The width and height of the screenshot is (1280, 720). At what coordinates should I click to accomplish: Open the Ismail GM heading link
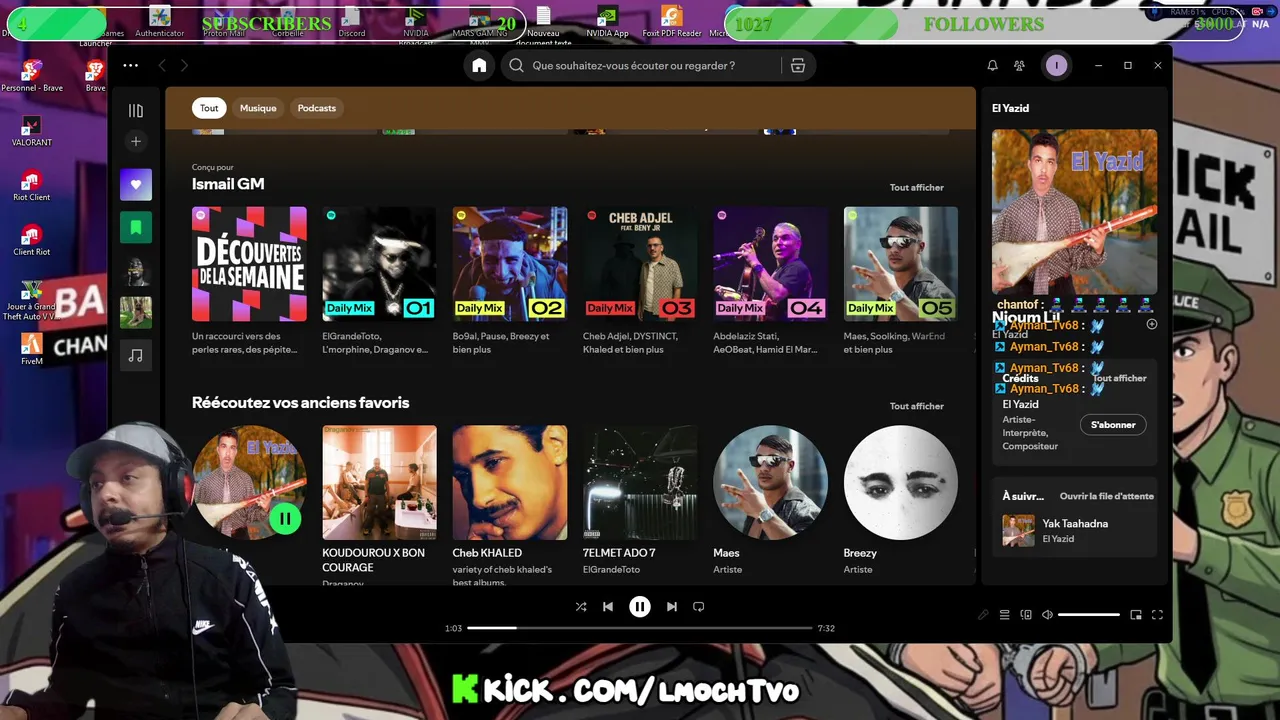(x=228, y=184)
